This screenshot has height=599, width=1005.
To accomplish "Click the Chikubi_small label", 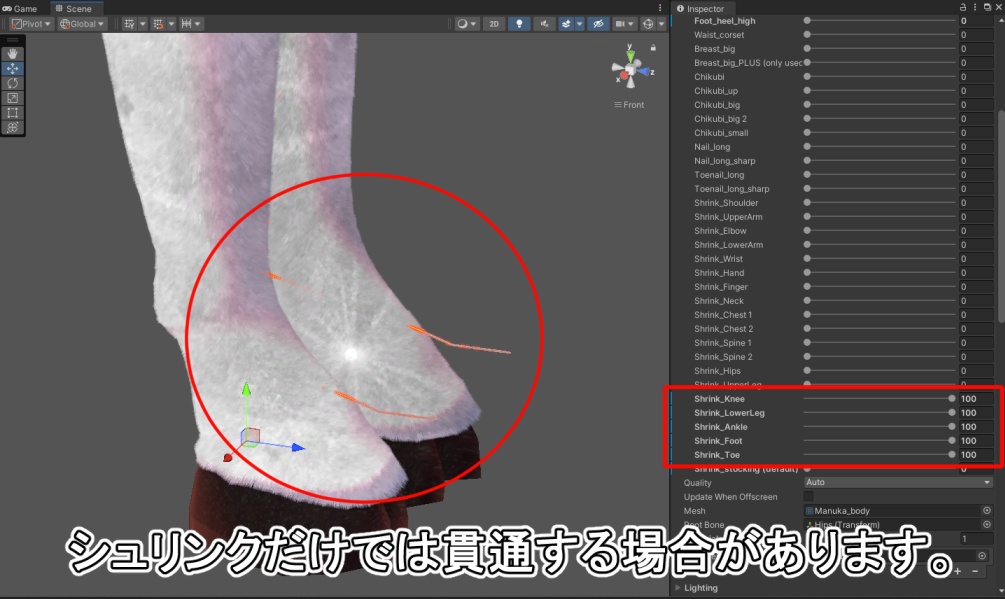I will (721, 133).
